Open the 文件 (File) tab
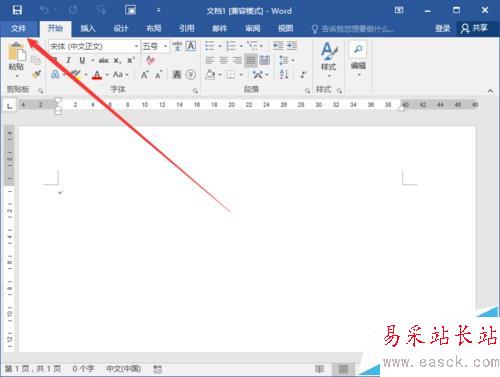 click(x=18, y=28)
